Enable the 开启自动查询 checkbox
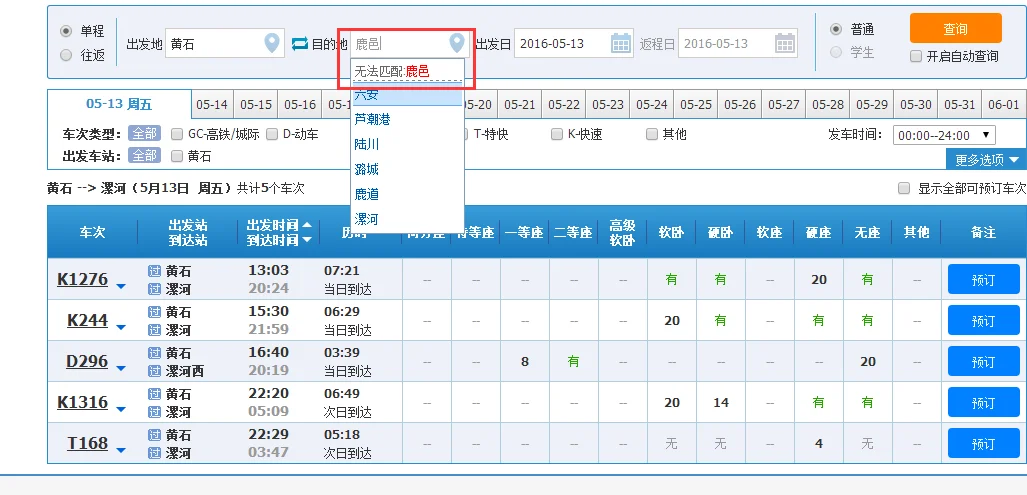 916,56
